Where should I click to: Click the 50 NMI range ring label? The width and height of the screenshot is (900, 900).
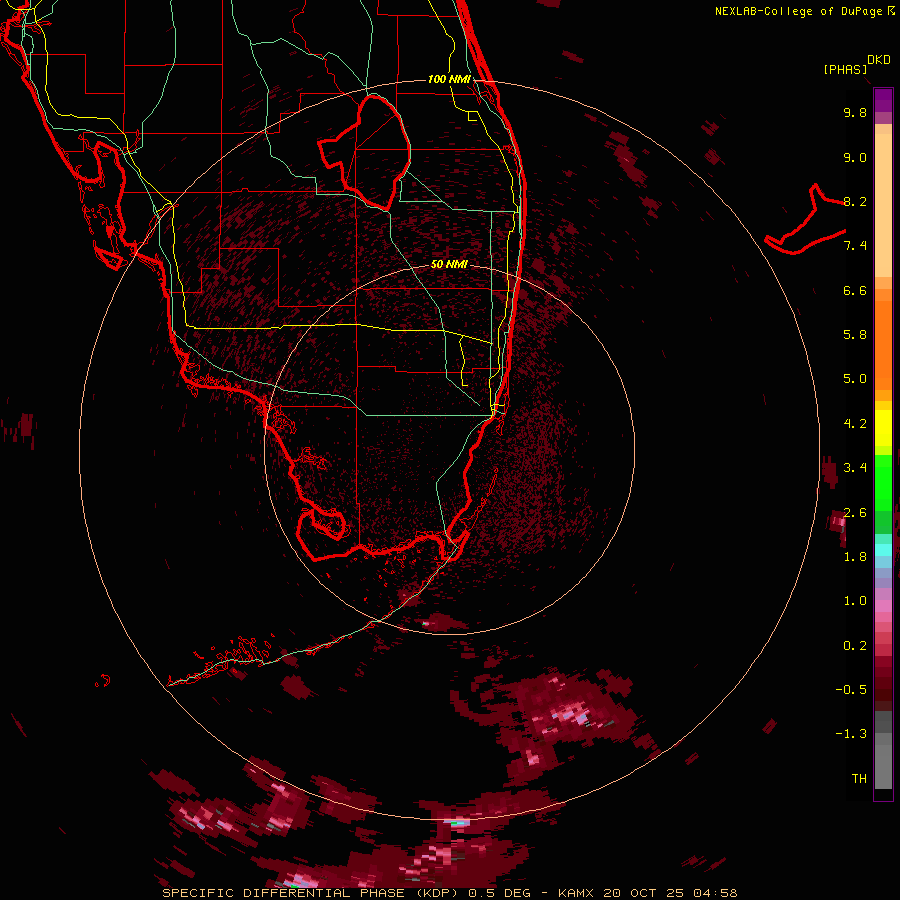pyautogui.click(x=449, y=264)
